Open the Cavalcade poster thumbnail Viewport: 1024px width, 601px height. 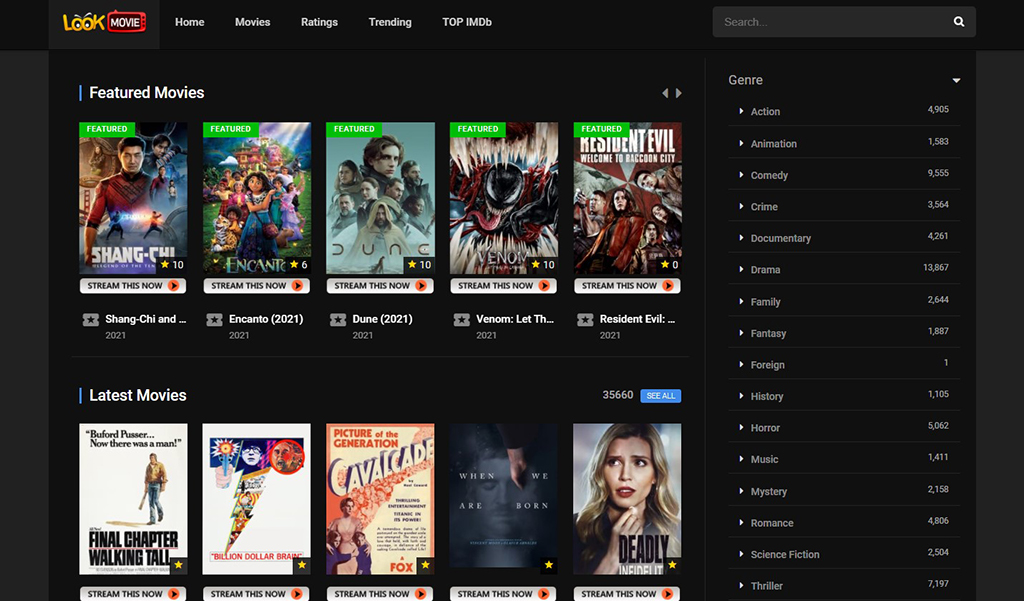point(380,499)
